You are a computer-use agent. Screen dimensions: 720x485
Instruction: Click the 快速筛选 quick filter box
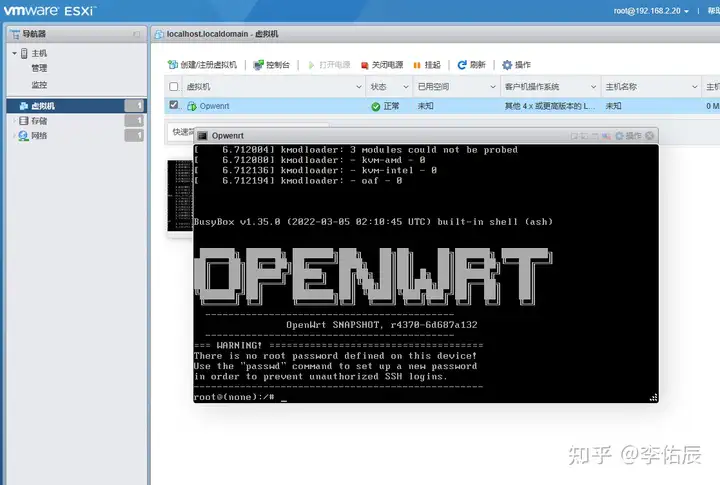tap(182, 132)
